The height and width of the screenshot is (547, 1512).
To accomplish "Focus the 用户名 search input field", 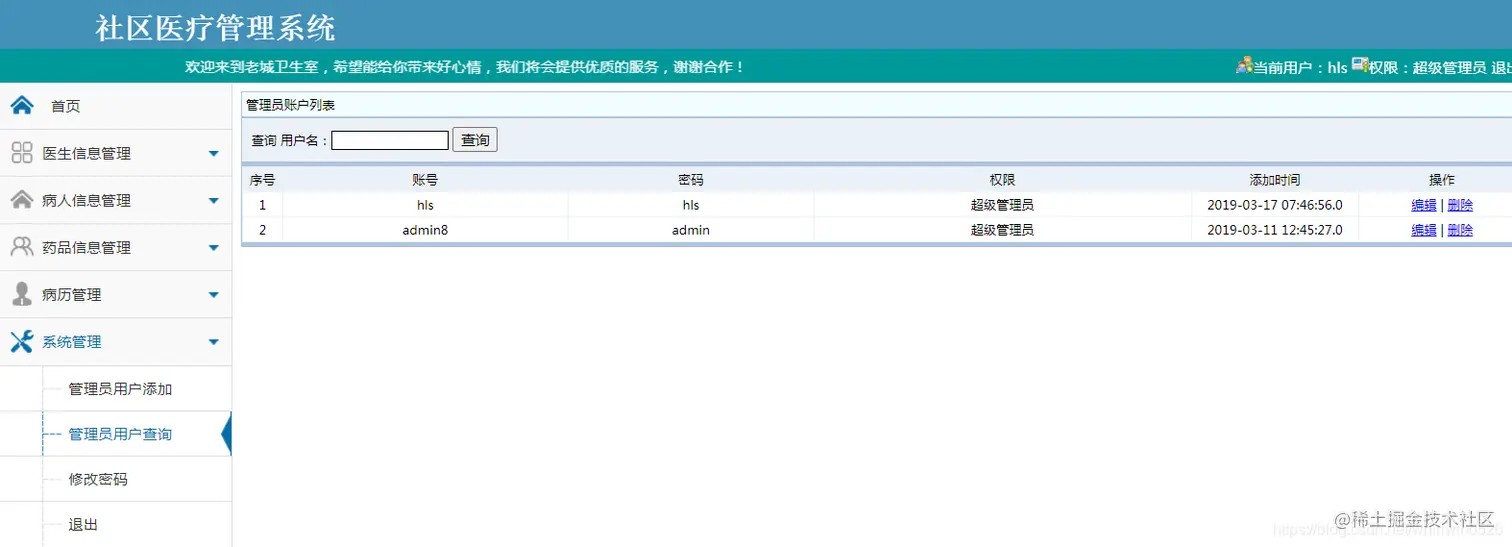I will [x=390, y=140].
